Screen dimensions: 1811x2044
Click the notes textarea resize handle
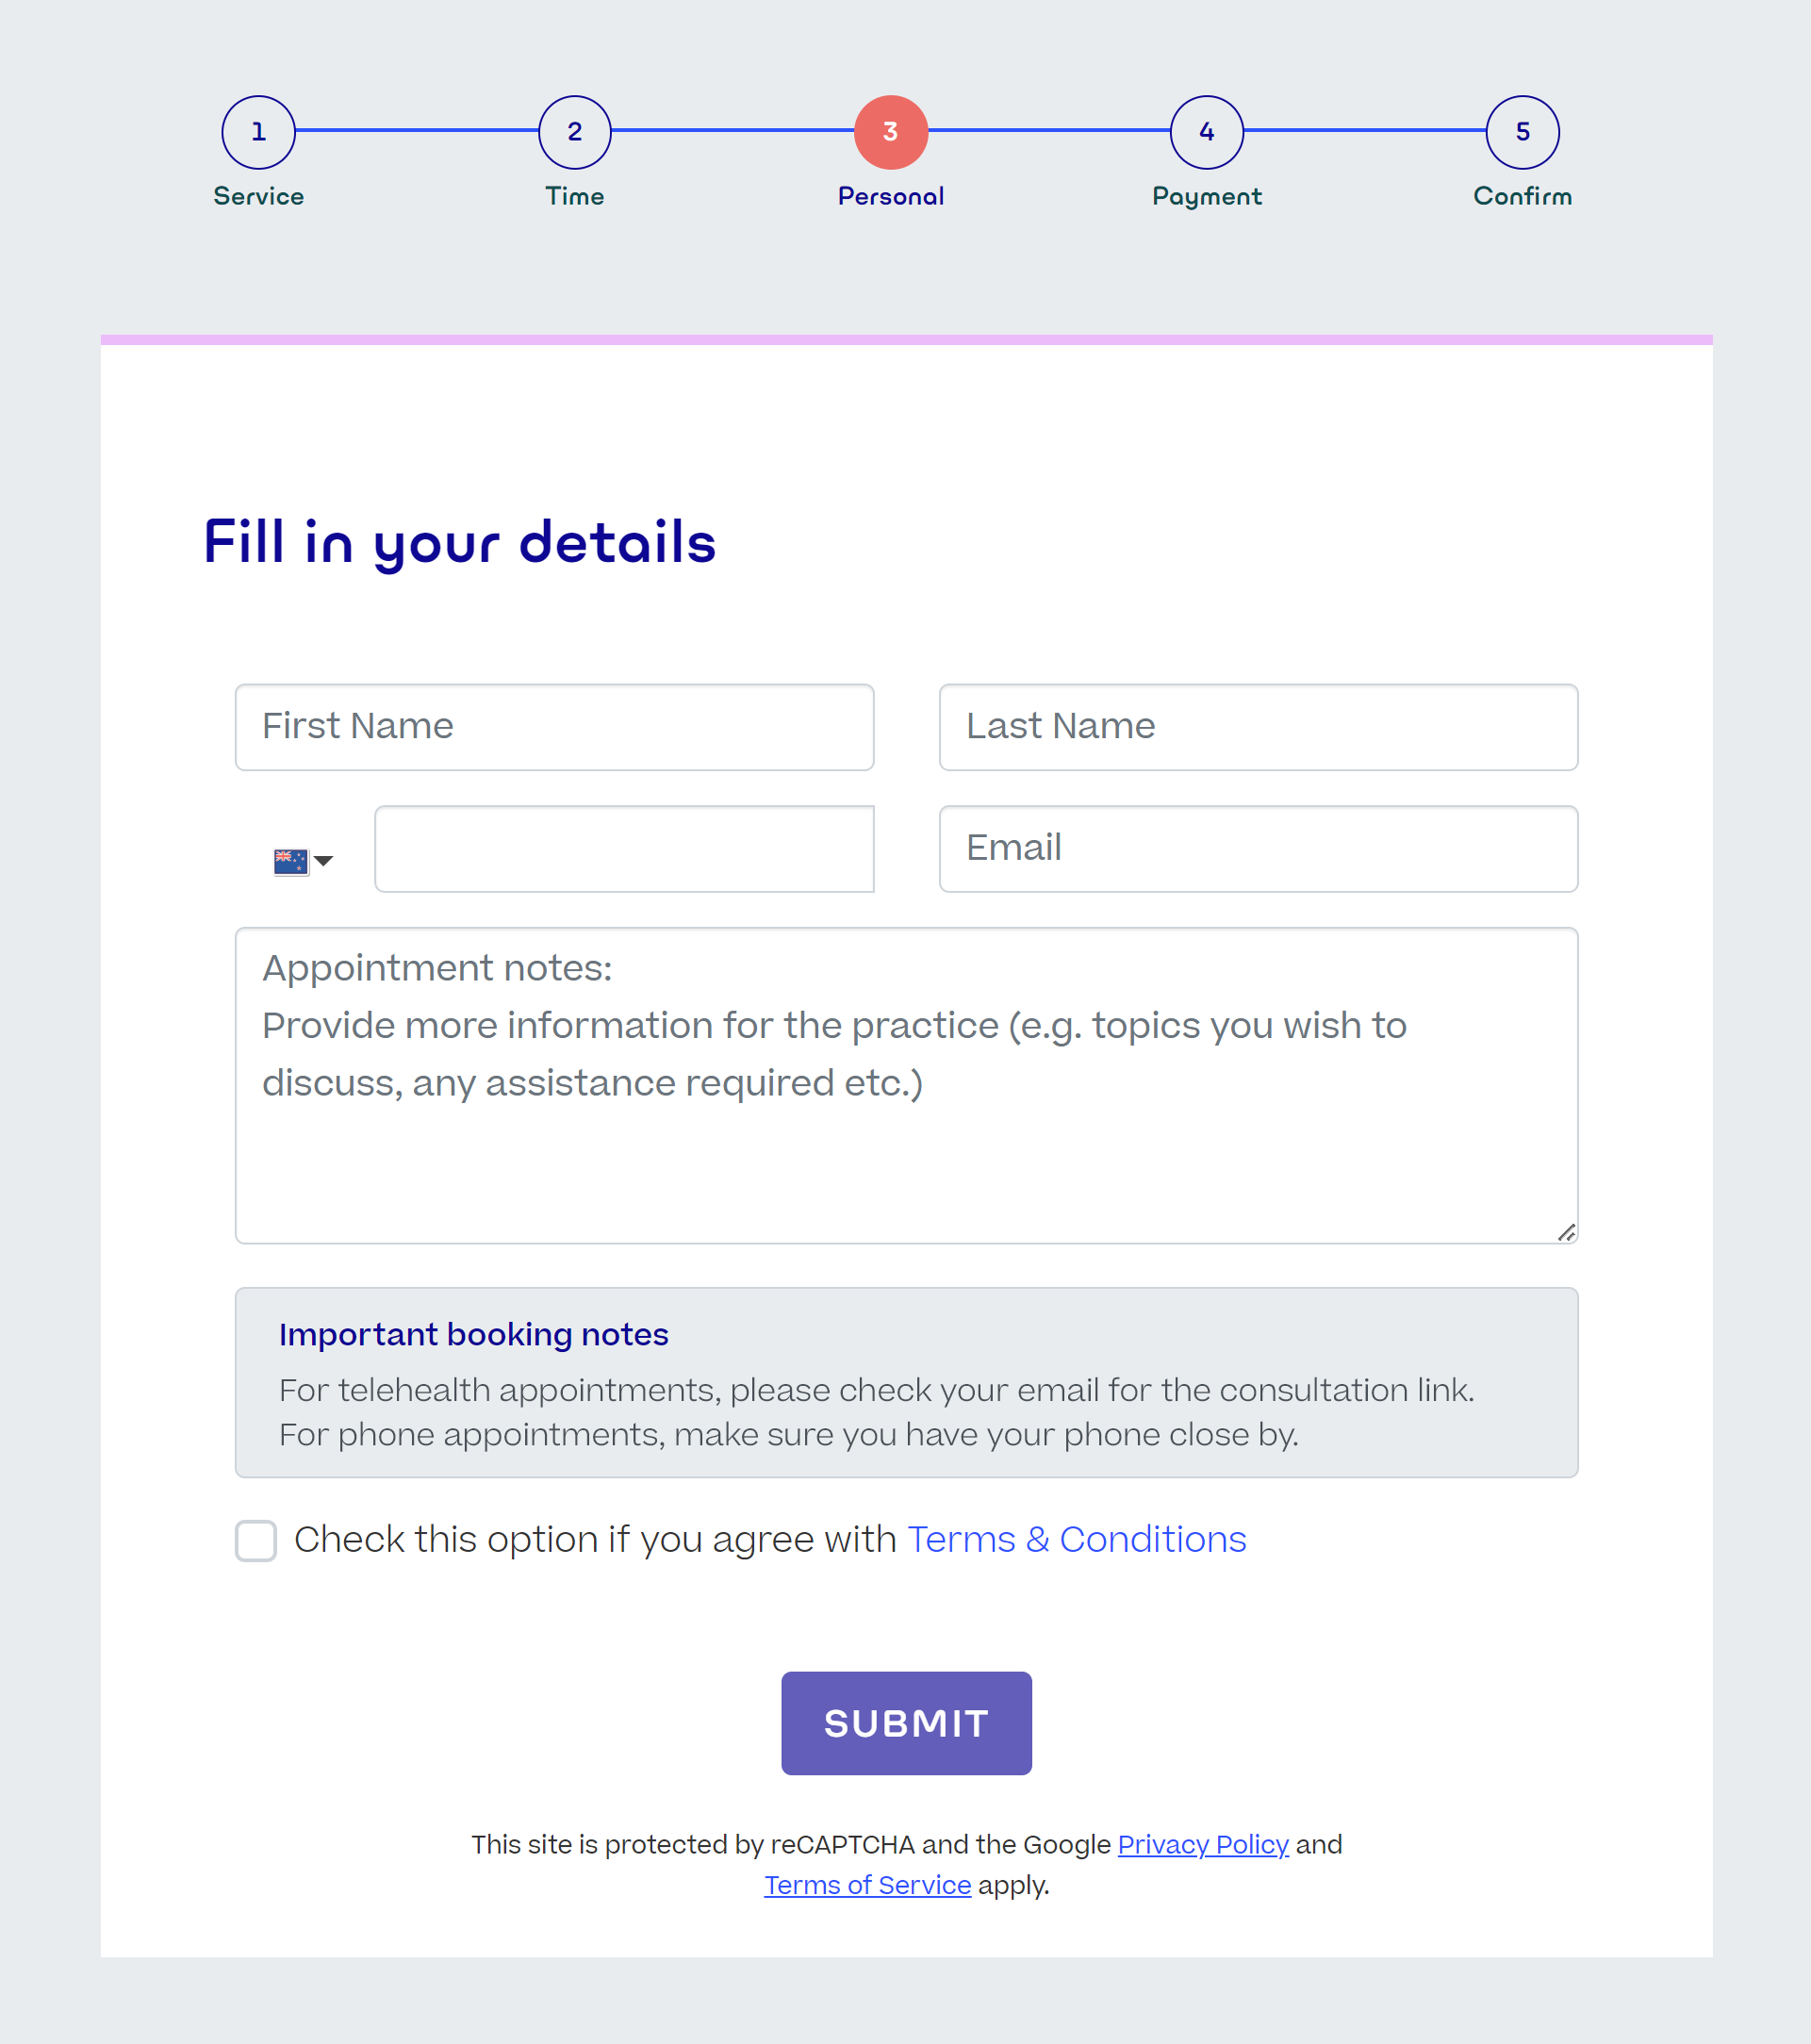point(1568,1231)
